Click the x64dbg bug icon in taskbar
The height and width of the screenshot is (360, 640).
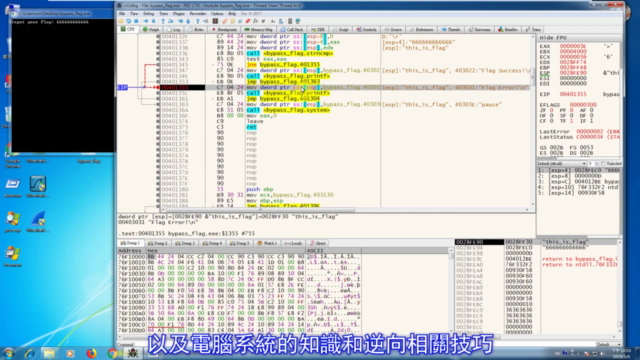click(133, 353)
